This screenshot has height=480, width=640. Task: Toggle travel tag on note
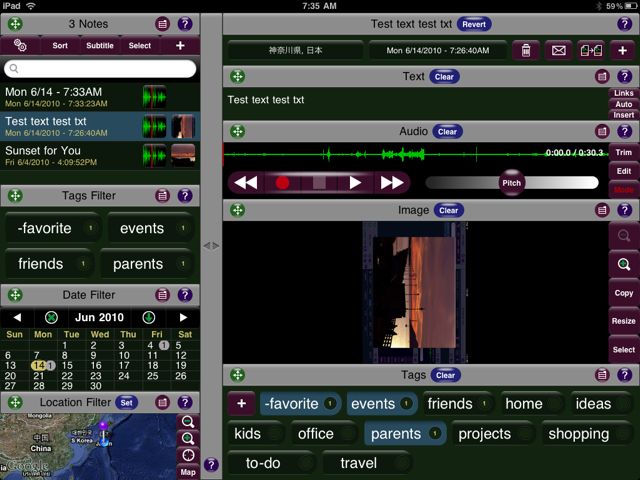(x=366, y=463)
